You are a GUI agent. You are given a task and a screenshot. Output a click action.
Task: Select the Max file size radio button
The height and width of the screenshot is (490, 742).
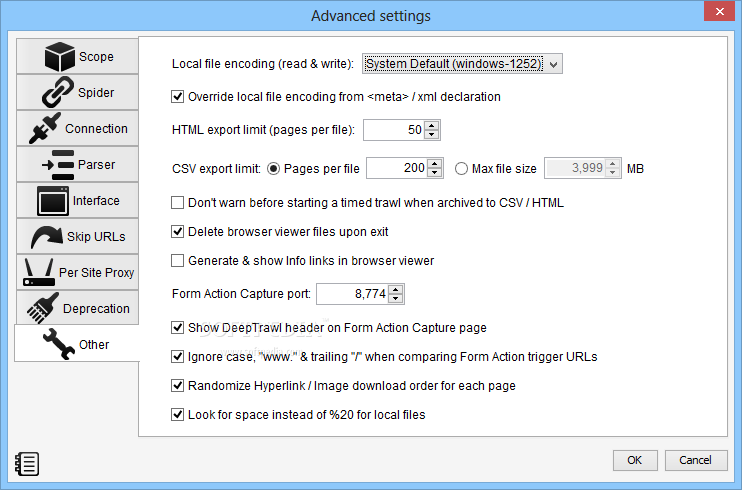pyautogui.click(x=461, y=169)
